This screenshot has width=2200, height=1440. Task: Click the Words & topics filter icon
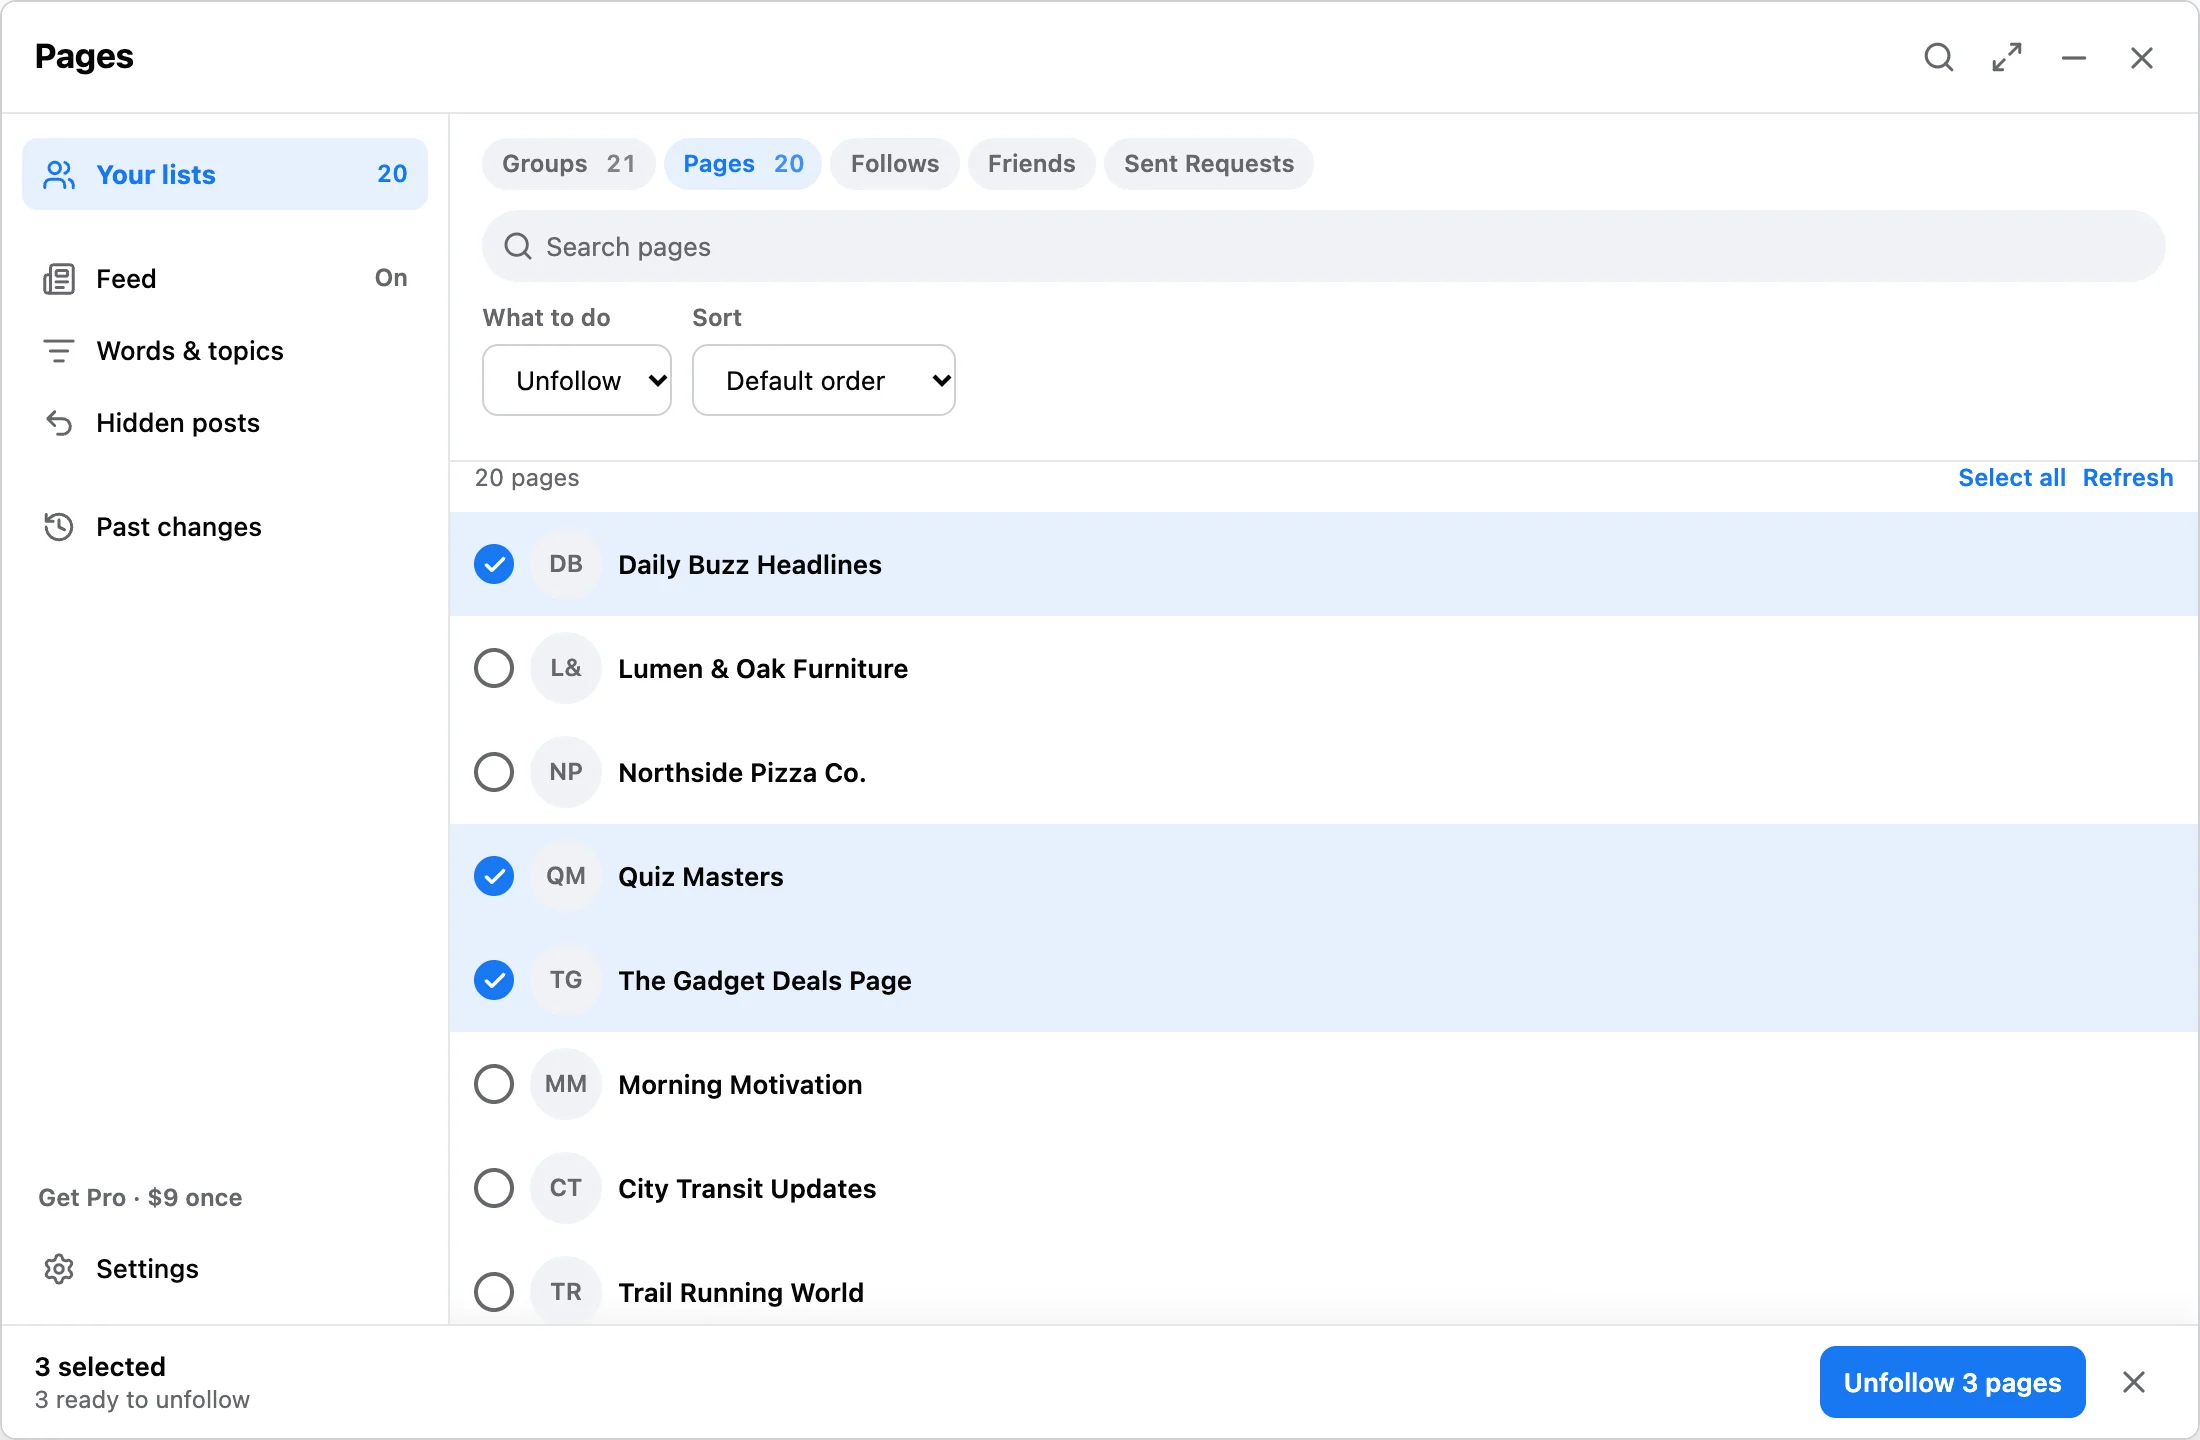point(59,351)
